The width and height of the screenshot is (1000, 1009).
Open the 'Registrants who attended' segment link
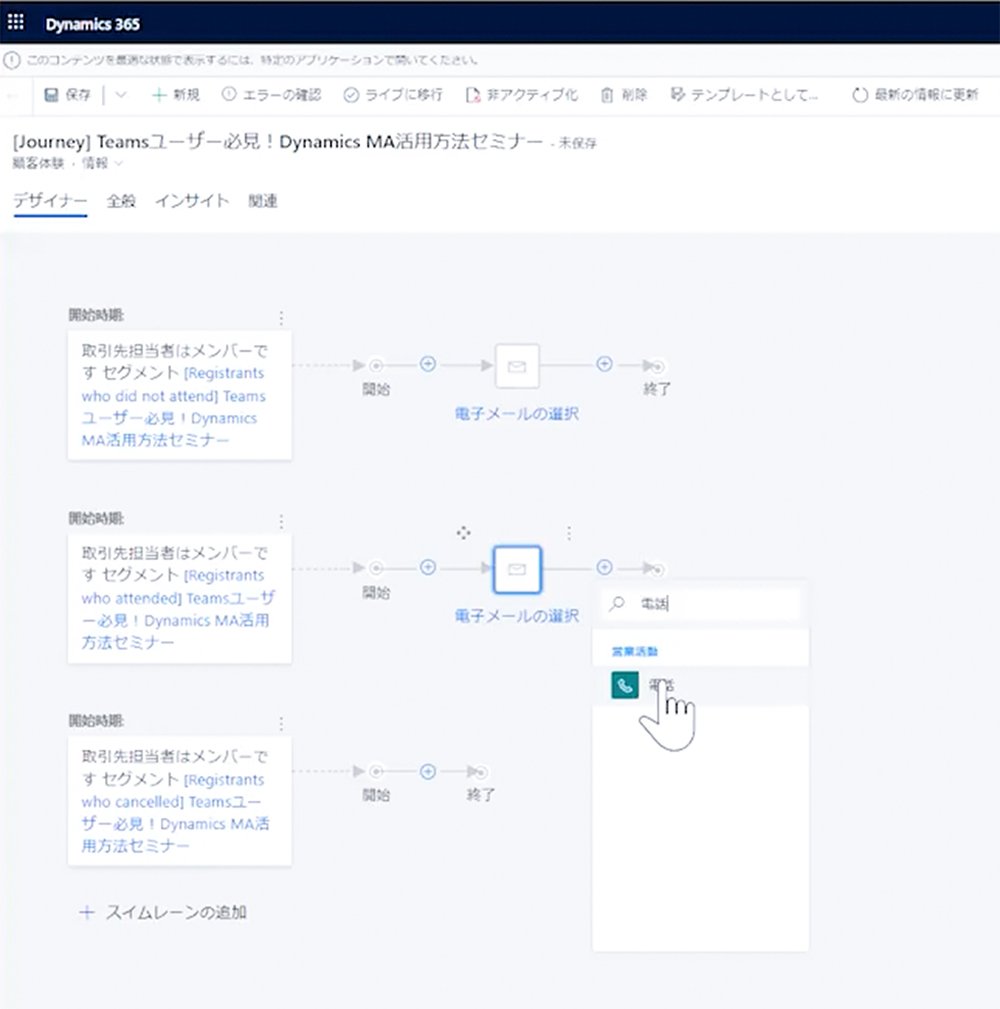click(178, 609)
